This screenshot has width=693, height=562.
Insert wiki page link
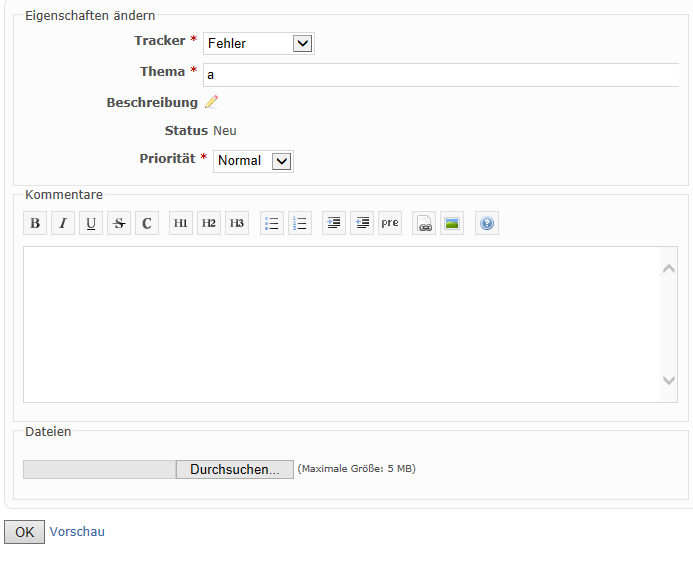tap(424, 223)
